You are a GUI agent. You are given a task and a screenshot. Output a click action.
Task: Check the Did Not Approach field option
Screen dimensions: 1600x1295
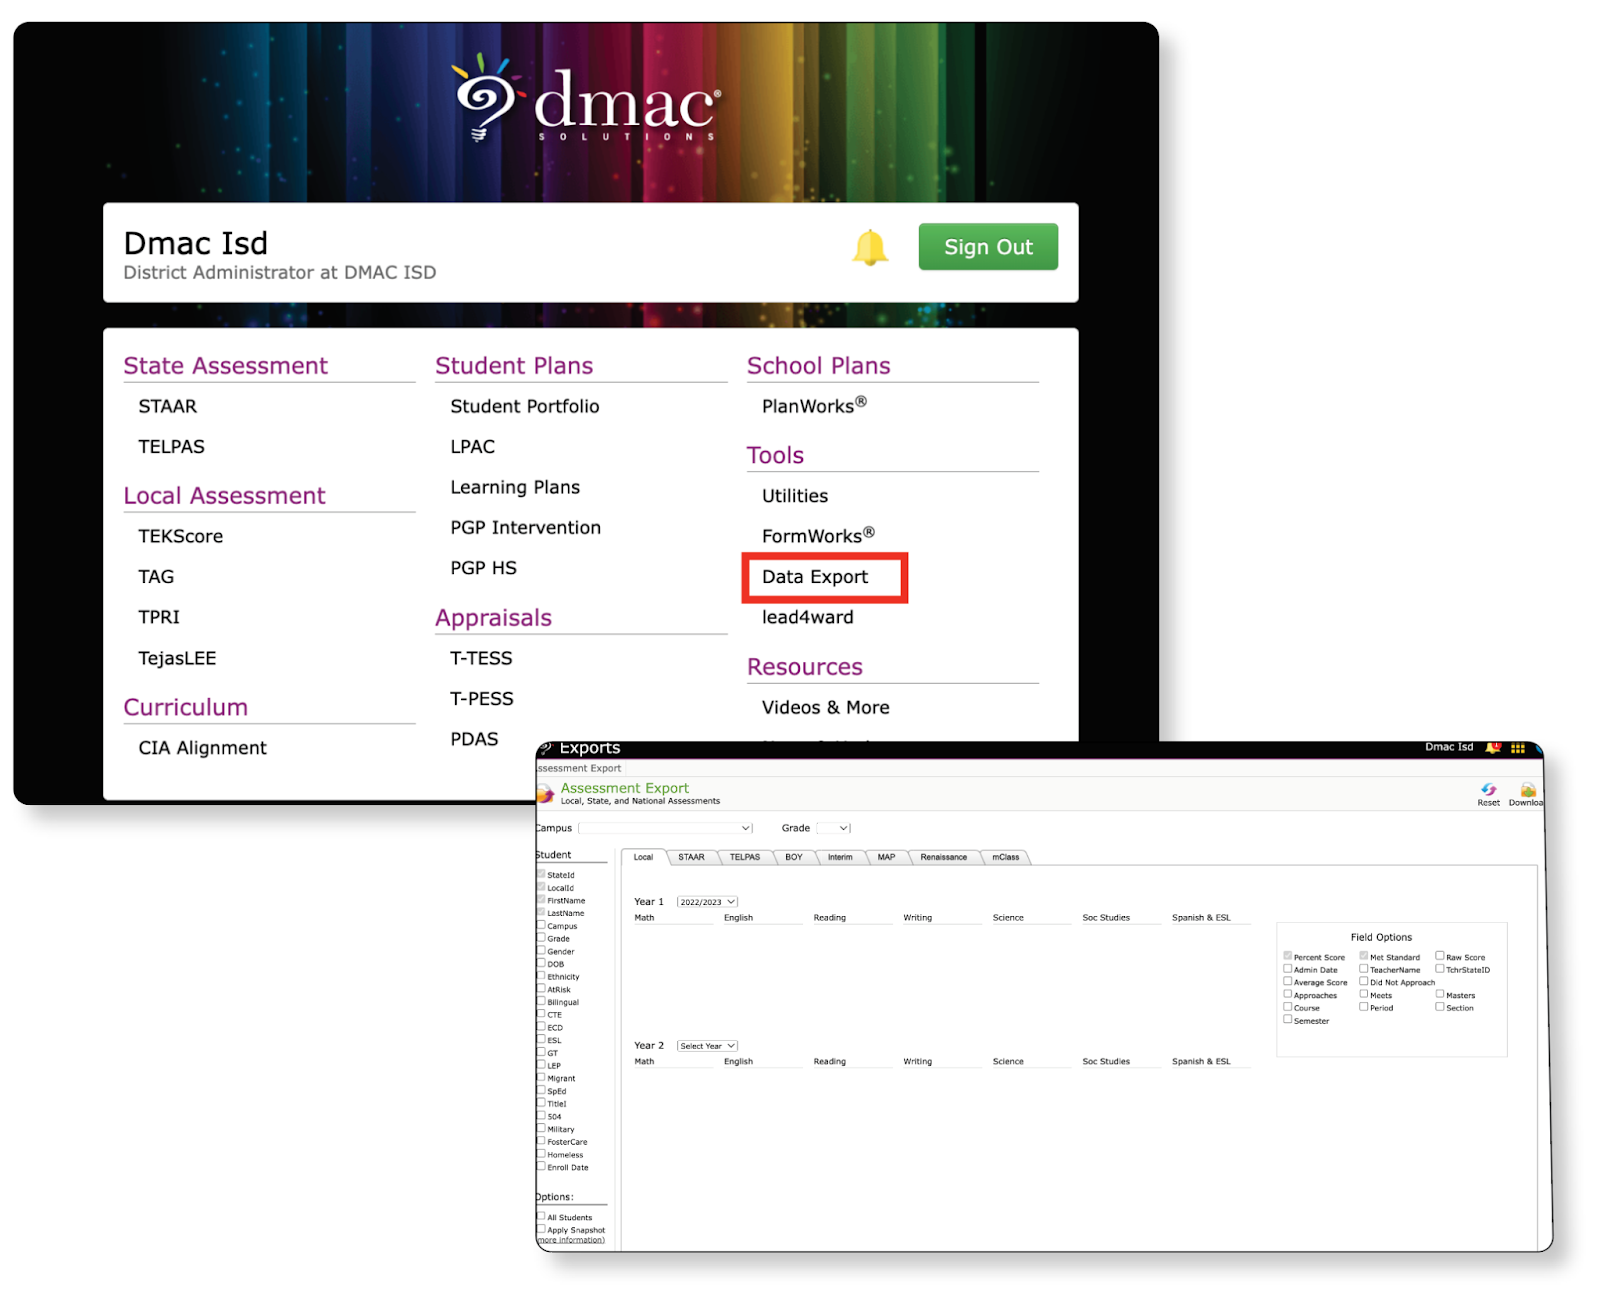tap(1364, 982)
